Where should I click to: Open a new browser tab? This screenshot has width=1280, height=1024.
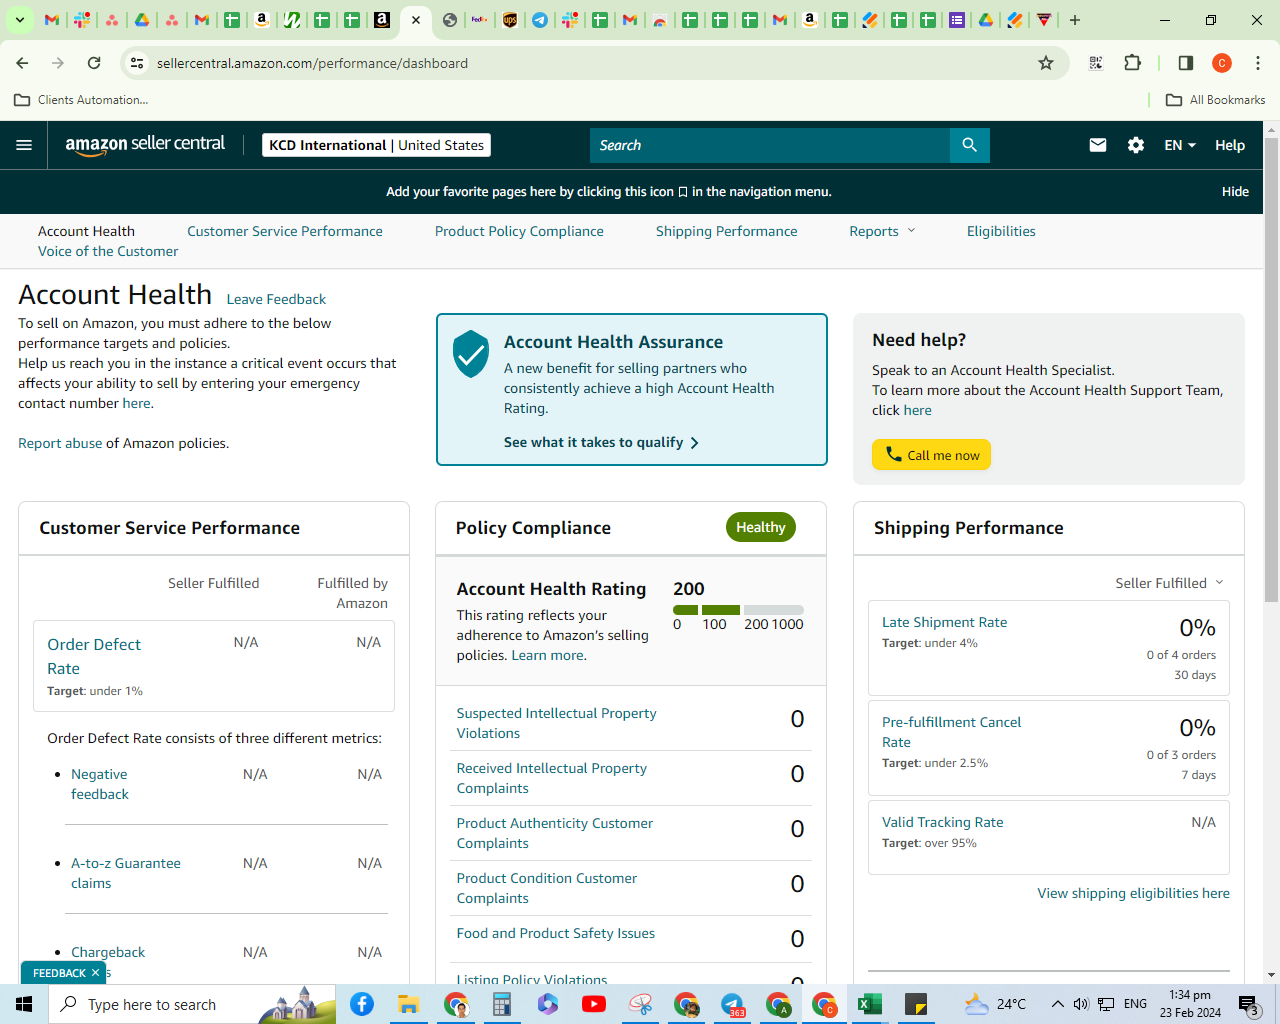[1075, 20]
